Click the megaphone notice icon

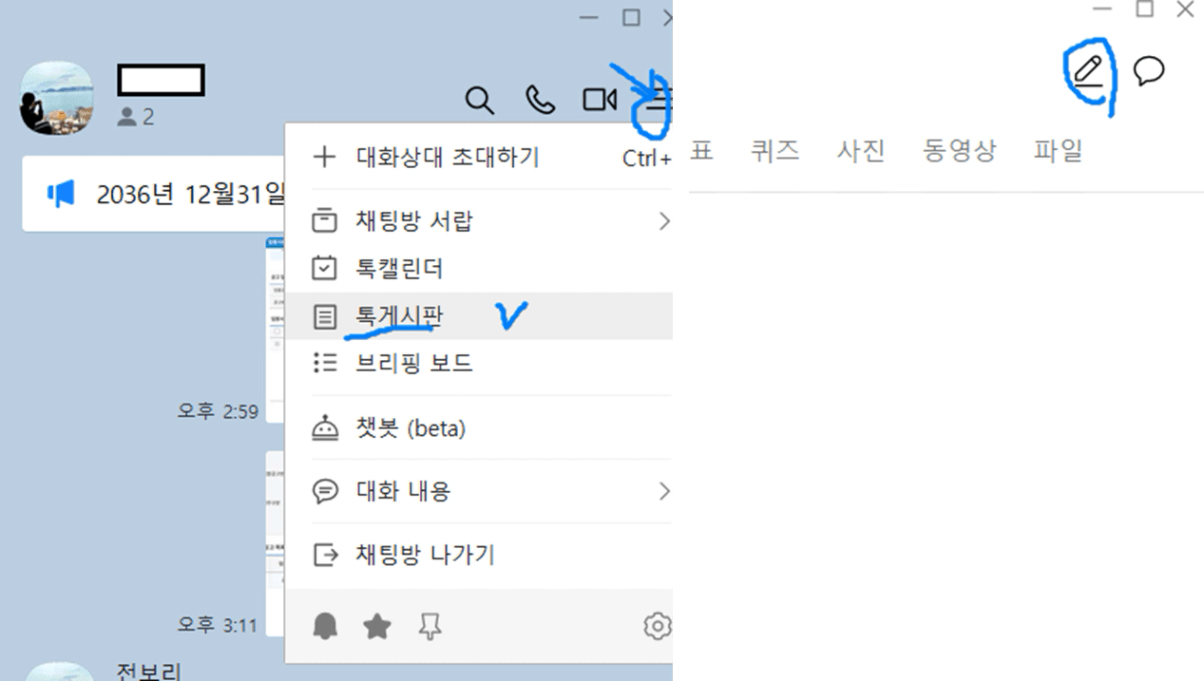(x=61, y=194)
